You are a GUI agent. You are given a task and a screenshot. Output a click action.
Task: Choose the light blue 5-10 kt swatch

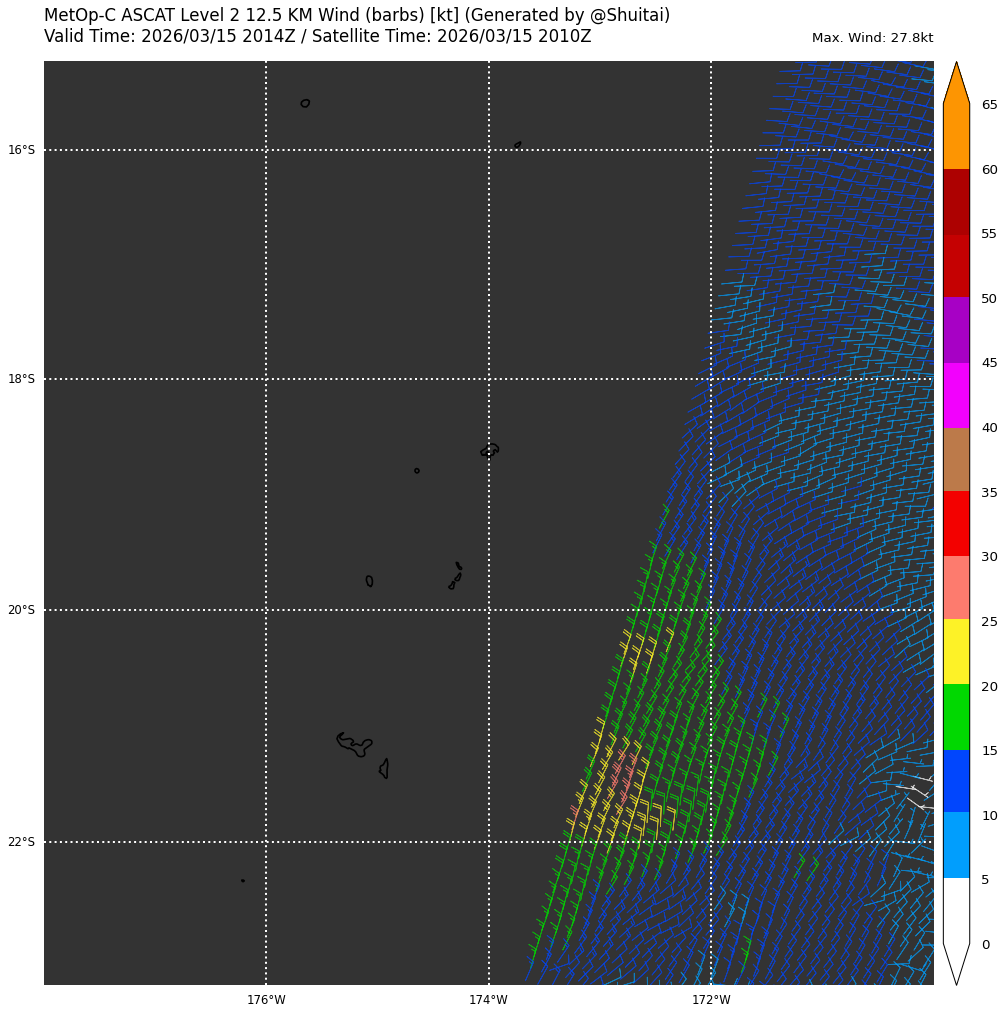coord(956,844)
